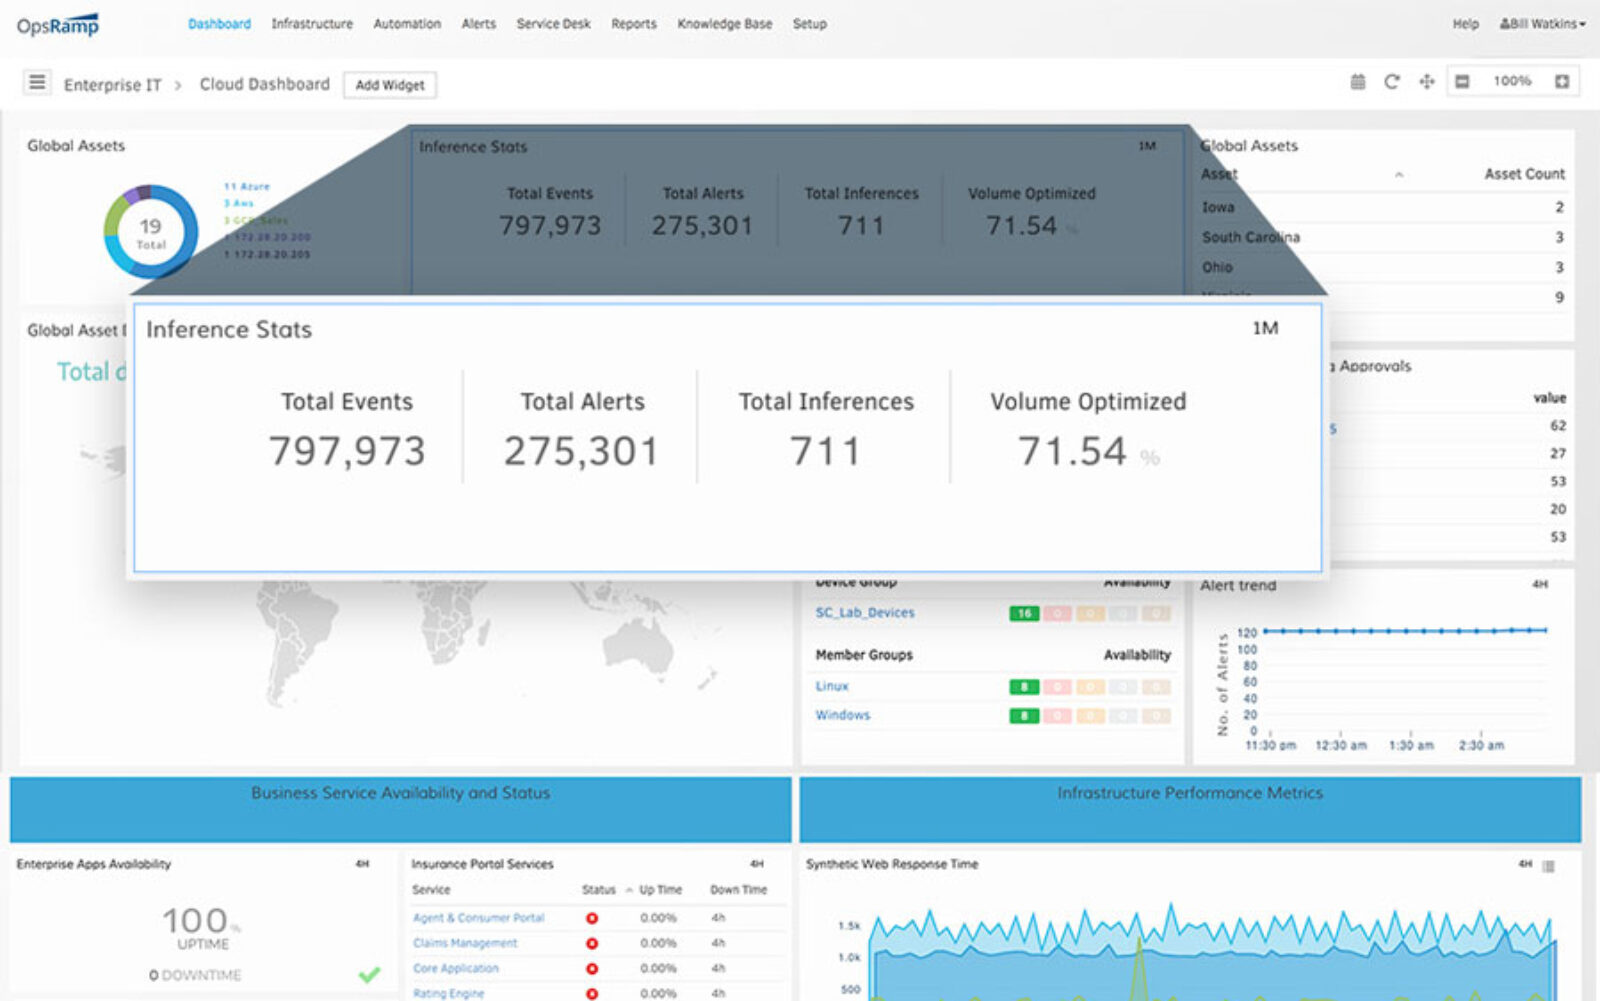This screenshot has width=1600, height=1001.
Task: Open the Service Desk menu
Action: 552,23
